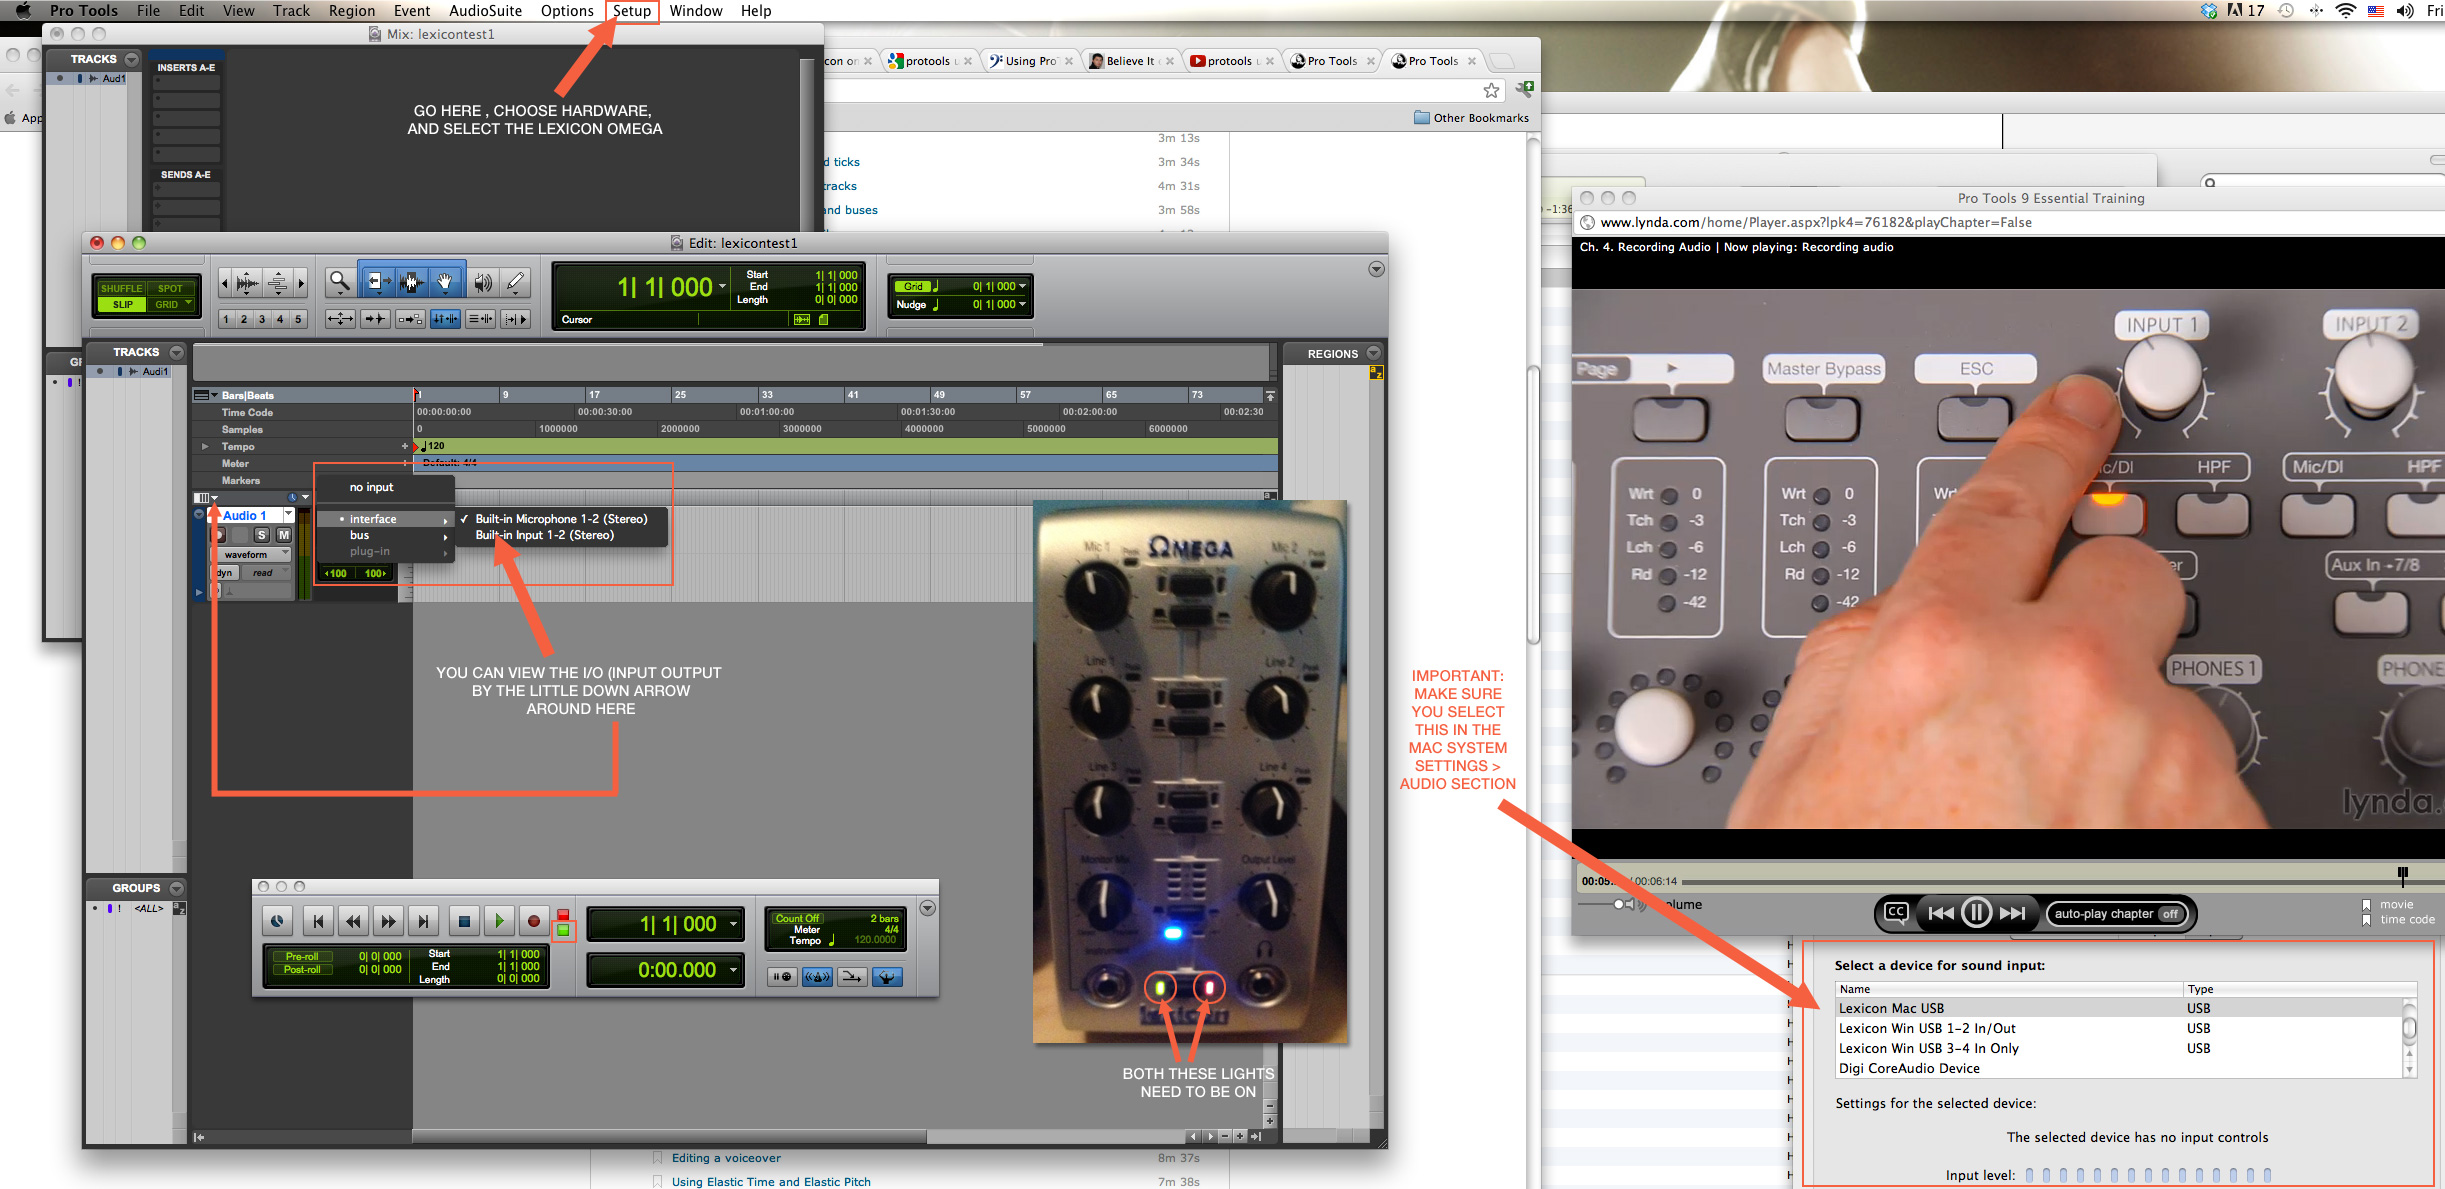Toggle Link Track and Edit Selection

click(x=481, y=319)
